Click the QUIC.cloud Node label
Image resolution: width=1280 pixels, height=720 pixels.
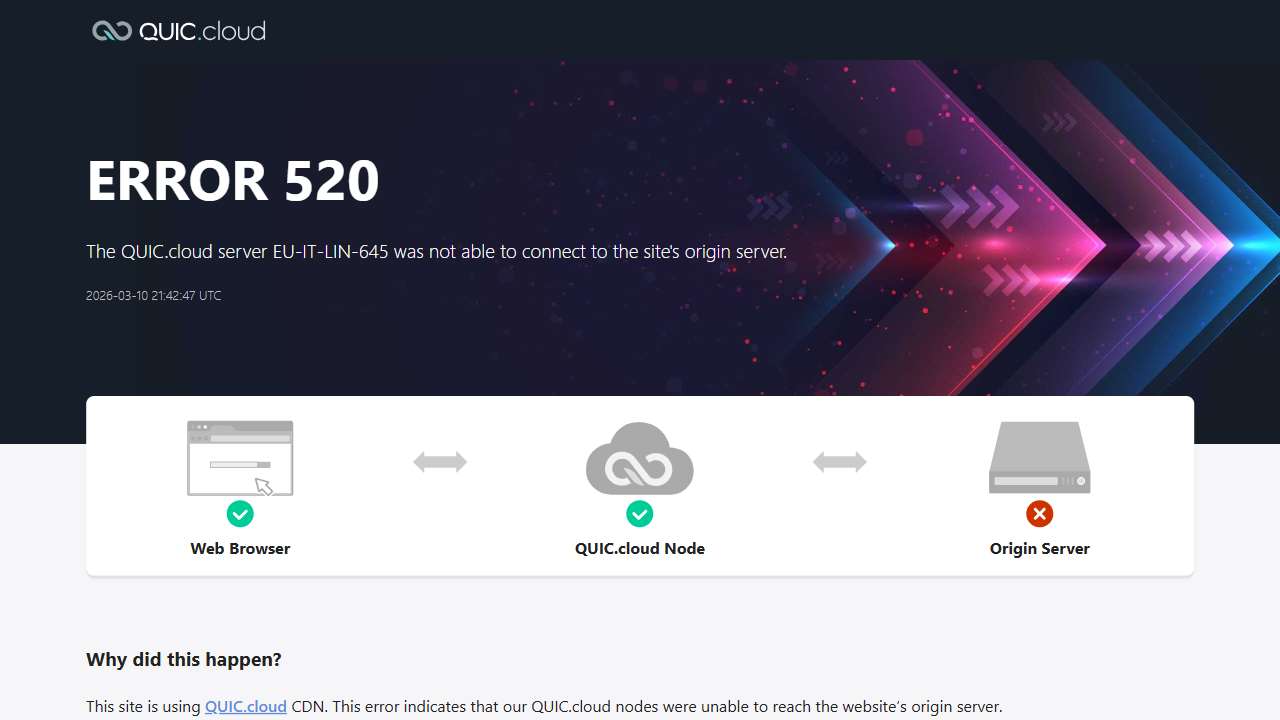(x=640, y=548)
